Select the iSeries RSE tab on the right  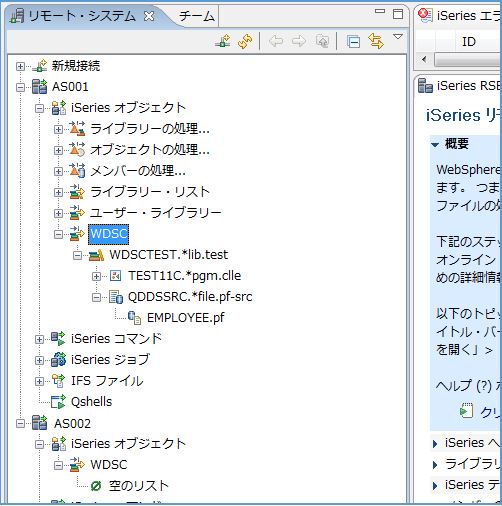[x=459, y=85]
